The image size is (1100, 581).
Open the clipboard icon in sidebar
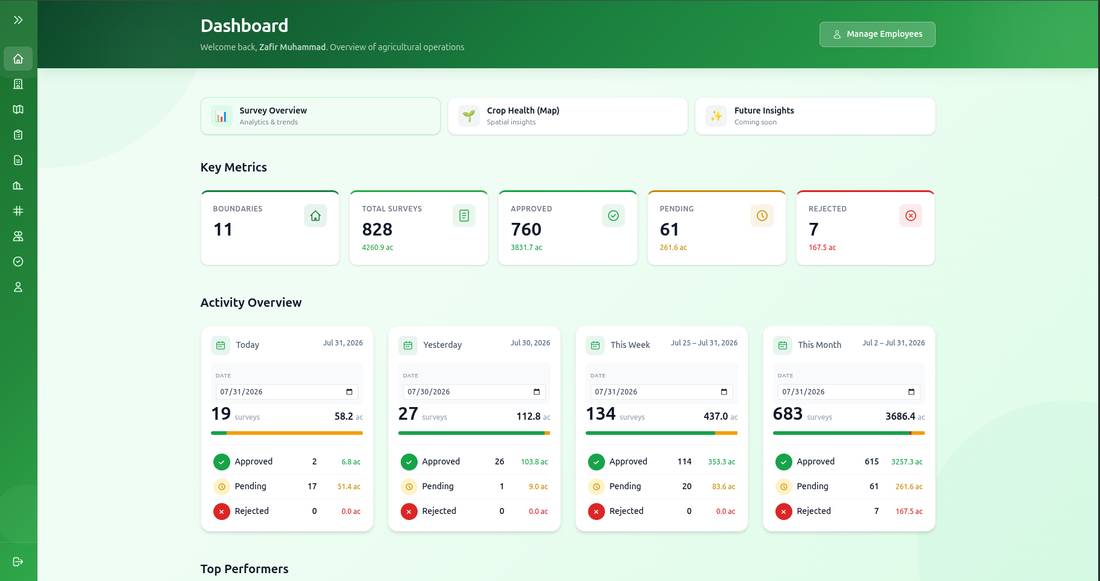[x=18, y=135]
